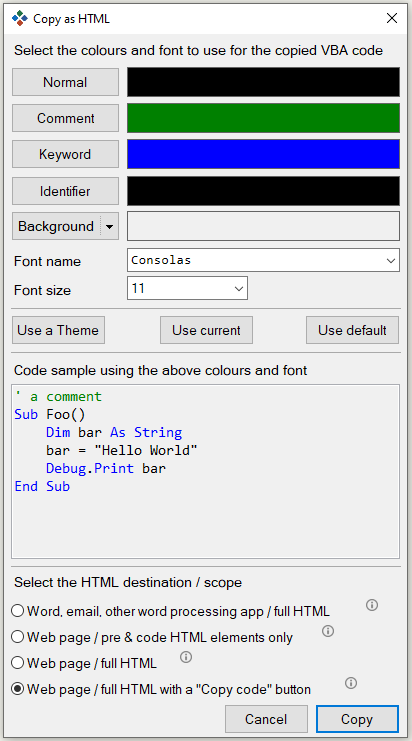Open the Background button dropdown arrow

tap(110, 226)
